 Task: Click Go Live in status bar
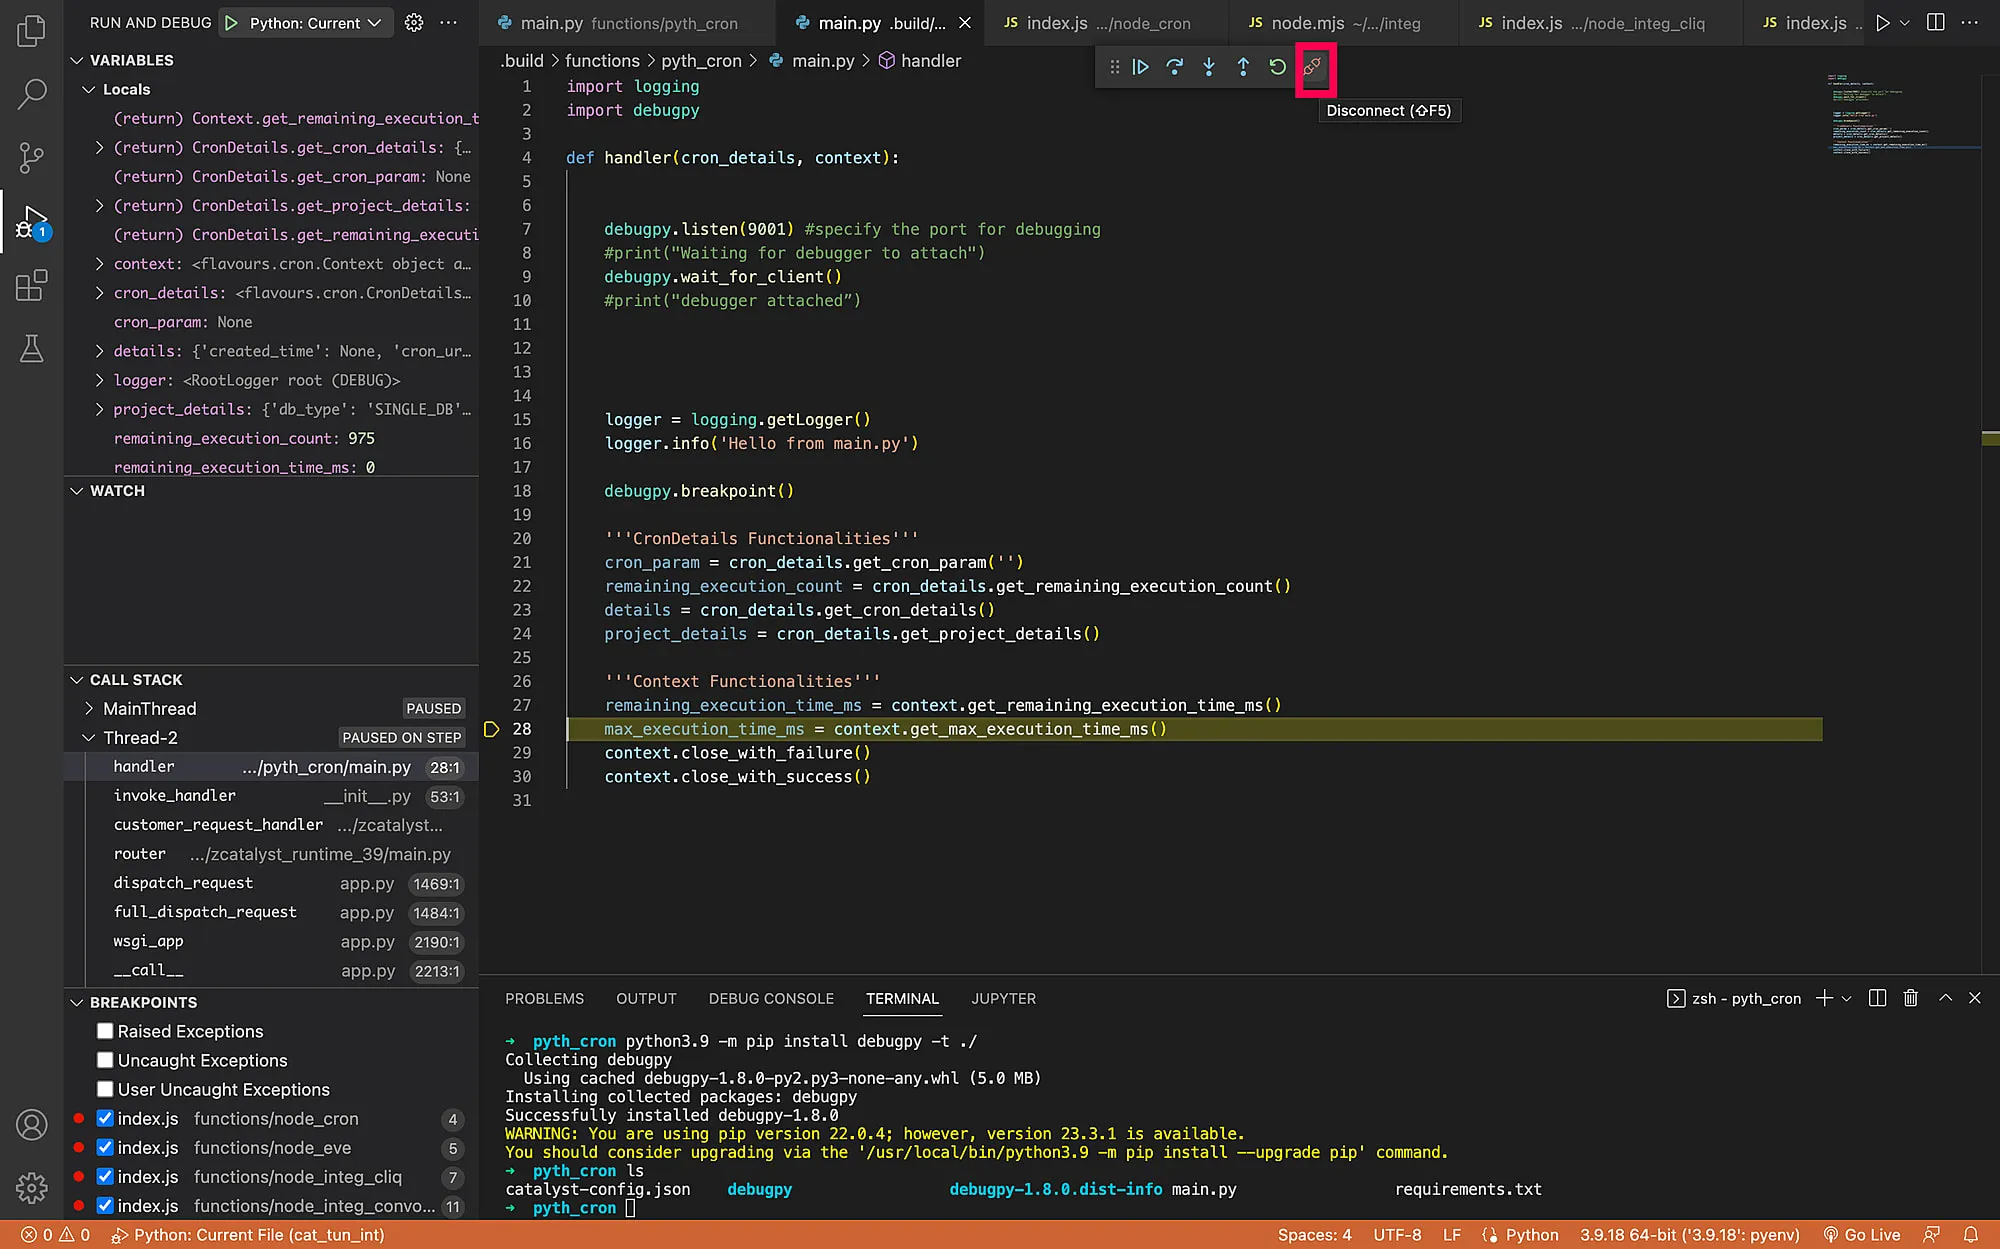point(1861,1235)
